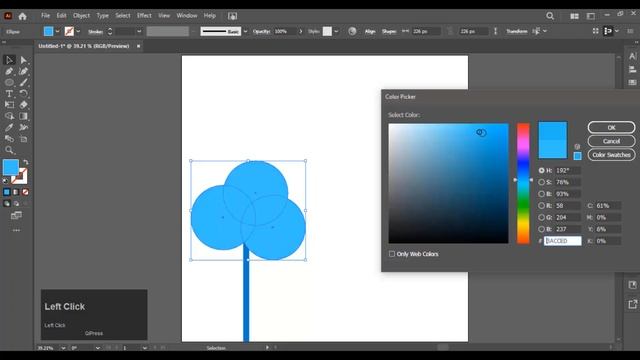This screenshot has width=640, height=360.
Task: Open the share document icon in menu bar
Action: [232, 16]
